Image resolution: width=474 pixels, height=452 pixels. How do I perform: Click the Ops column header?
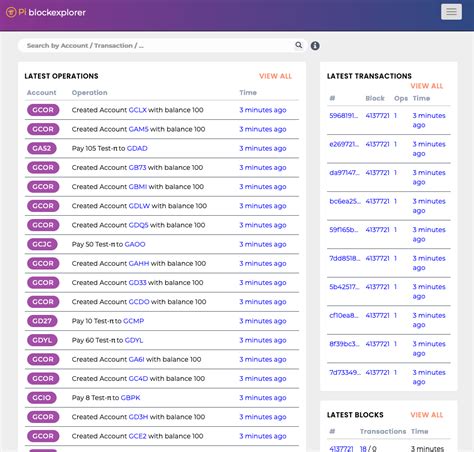401,98
